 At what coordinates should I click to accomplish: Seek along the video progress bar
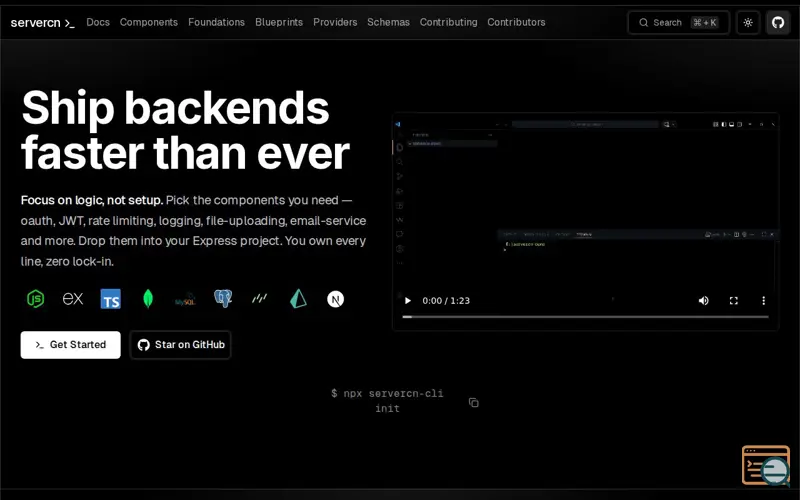[x=585, y=317]
